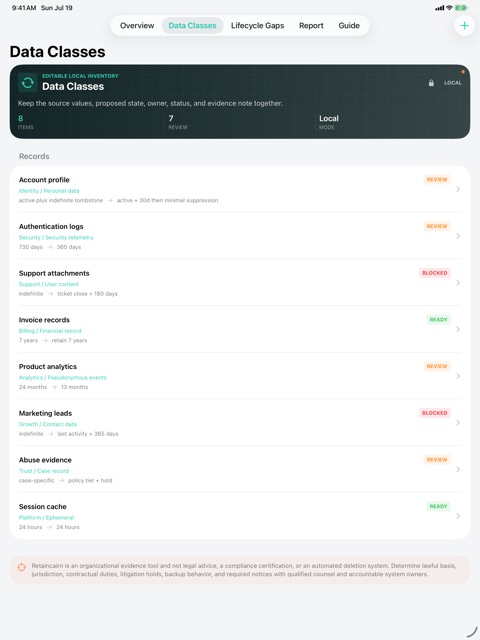The width and height of the screenshot is (480, 640).
Task: Click READY badge on Invoice records
Action: tap(438, 320)
